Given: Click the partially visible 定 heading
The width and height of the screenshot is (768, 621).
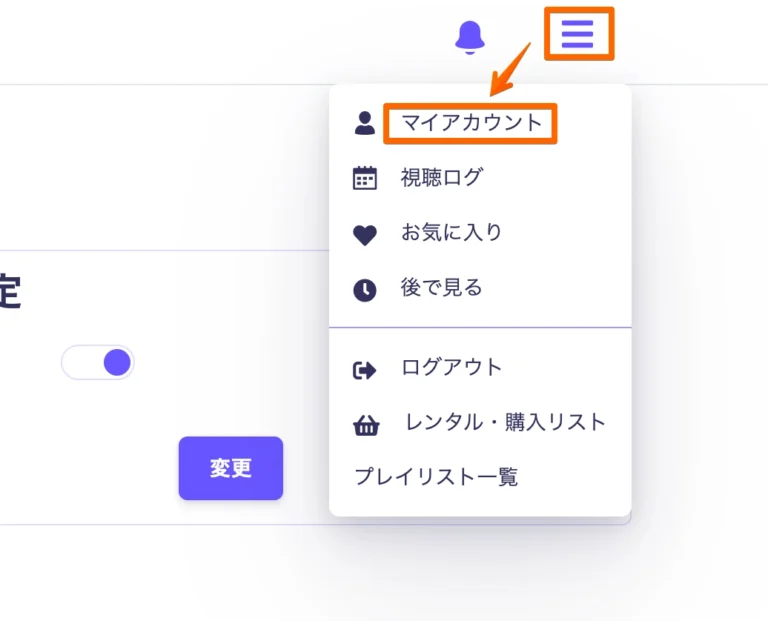Looking at the screenshot, I should tap(10, 295).
